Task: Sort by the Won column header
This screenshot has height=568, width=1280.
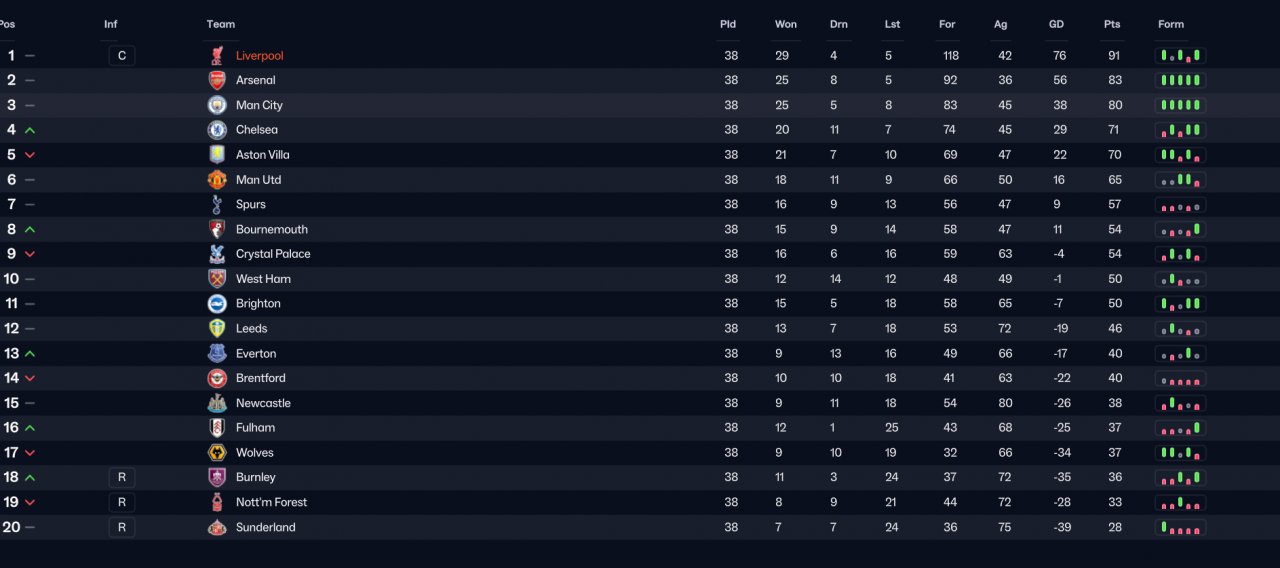Action: (x=786, y=25)
